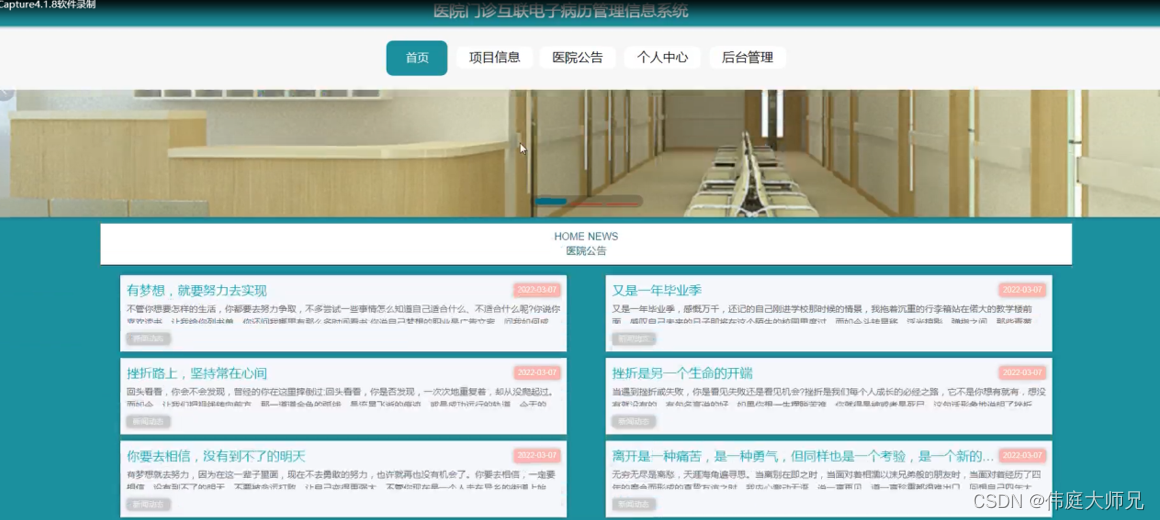Open the article 有梦想，就要努力去实现

click(x=197, y=291)
